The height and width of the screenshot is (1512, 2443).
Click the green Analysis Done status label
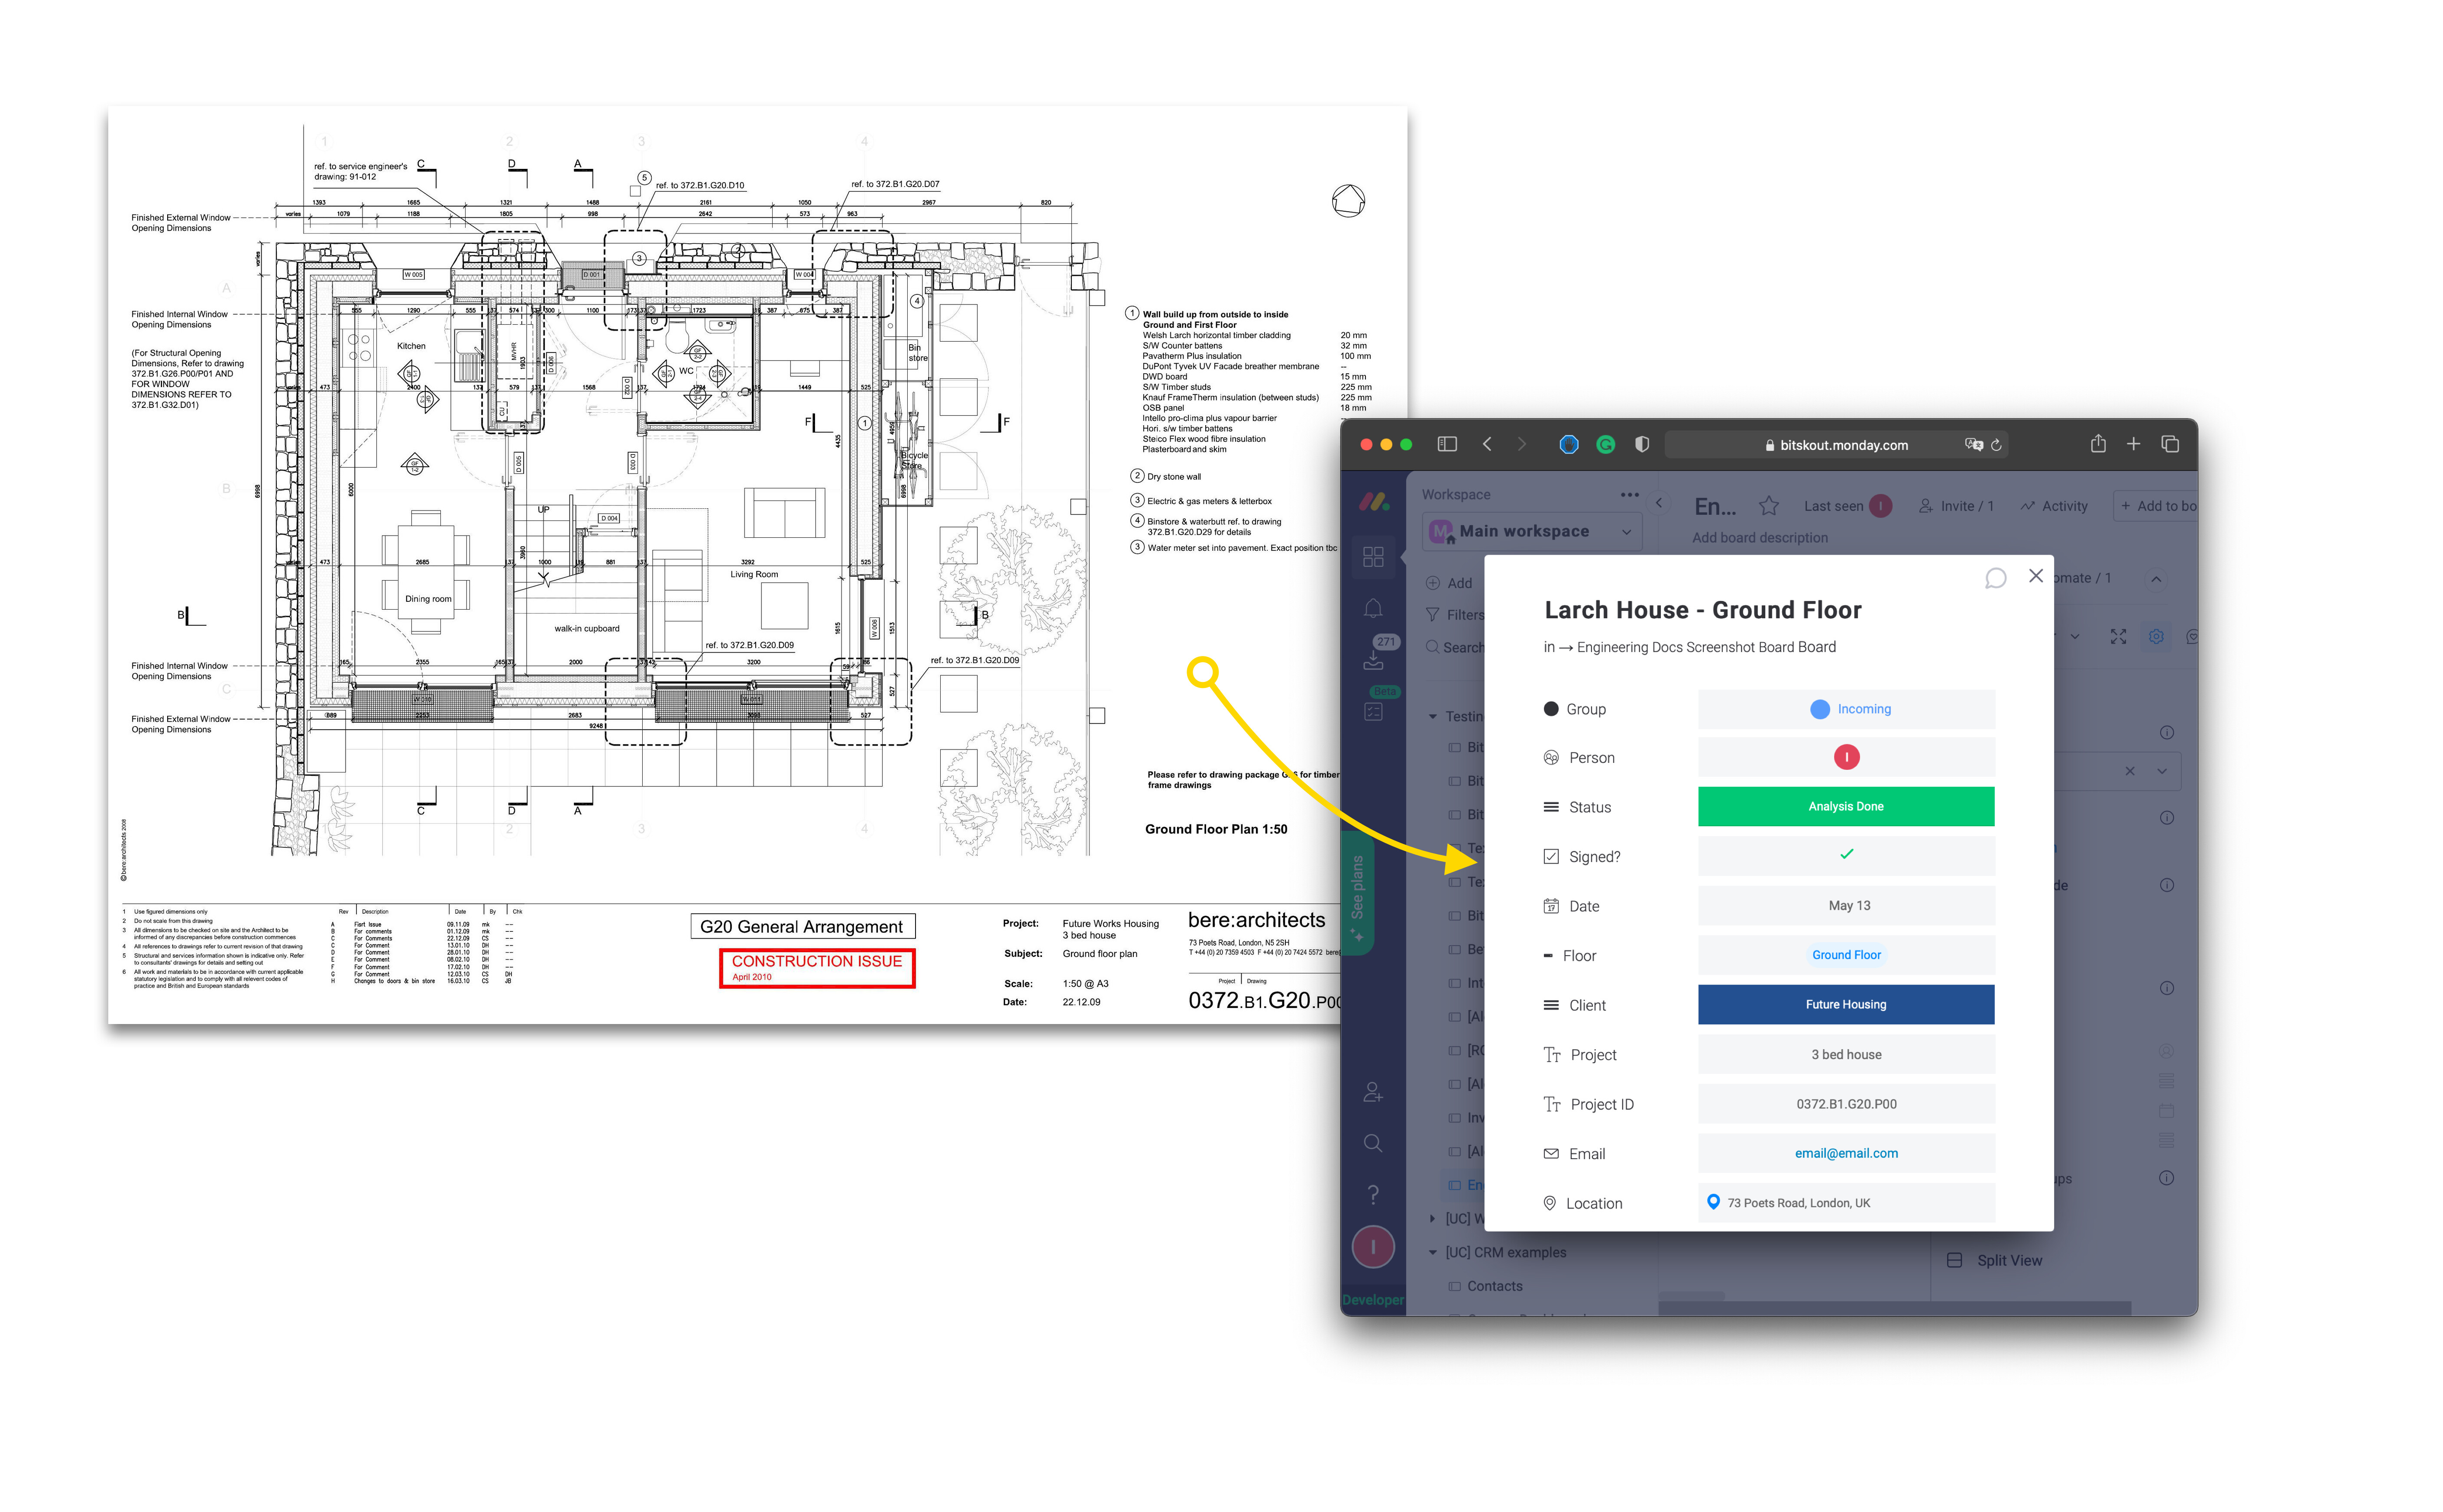tap(1845, 806)
